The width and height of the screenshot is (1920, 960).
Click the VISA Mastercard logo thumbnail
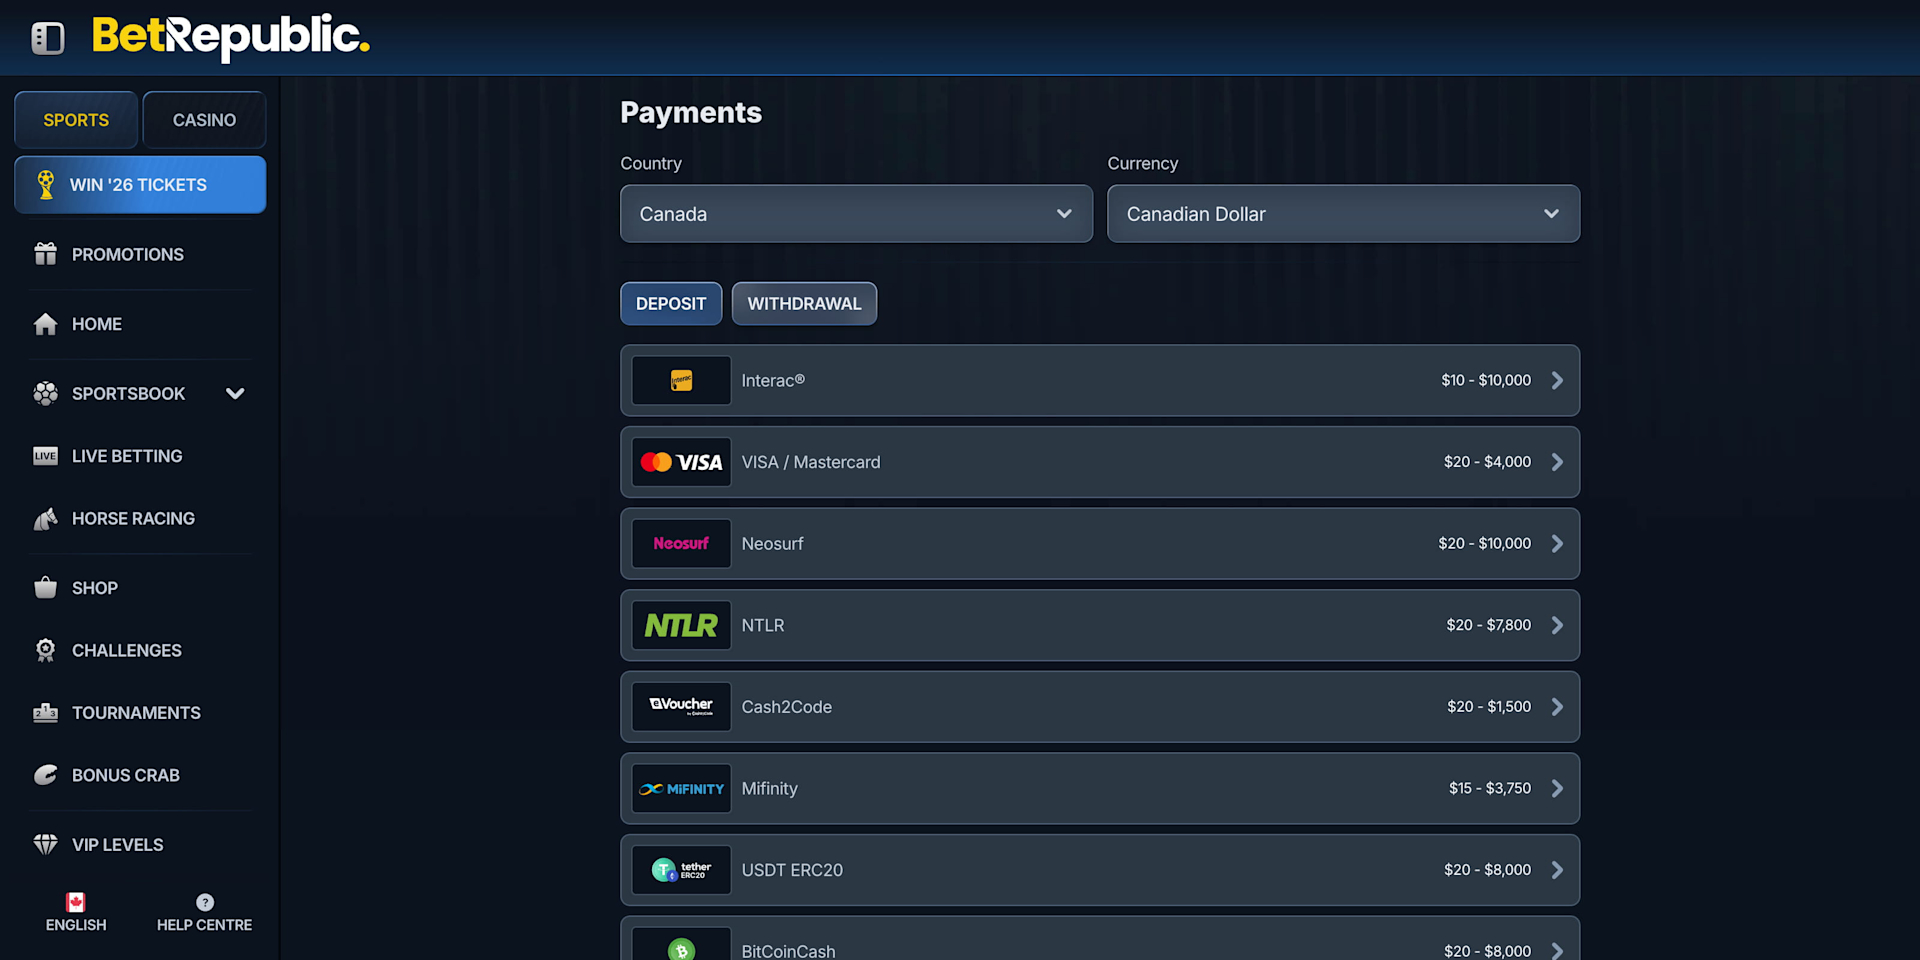coord(681,462)
